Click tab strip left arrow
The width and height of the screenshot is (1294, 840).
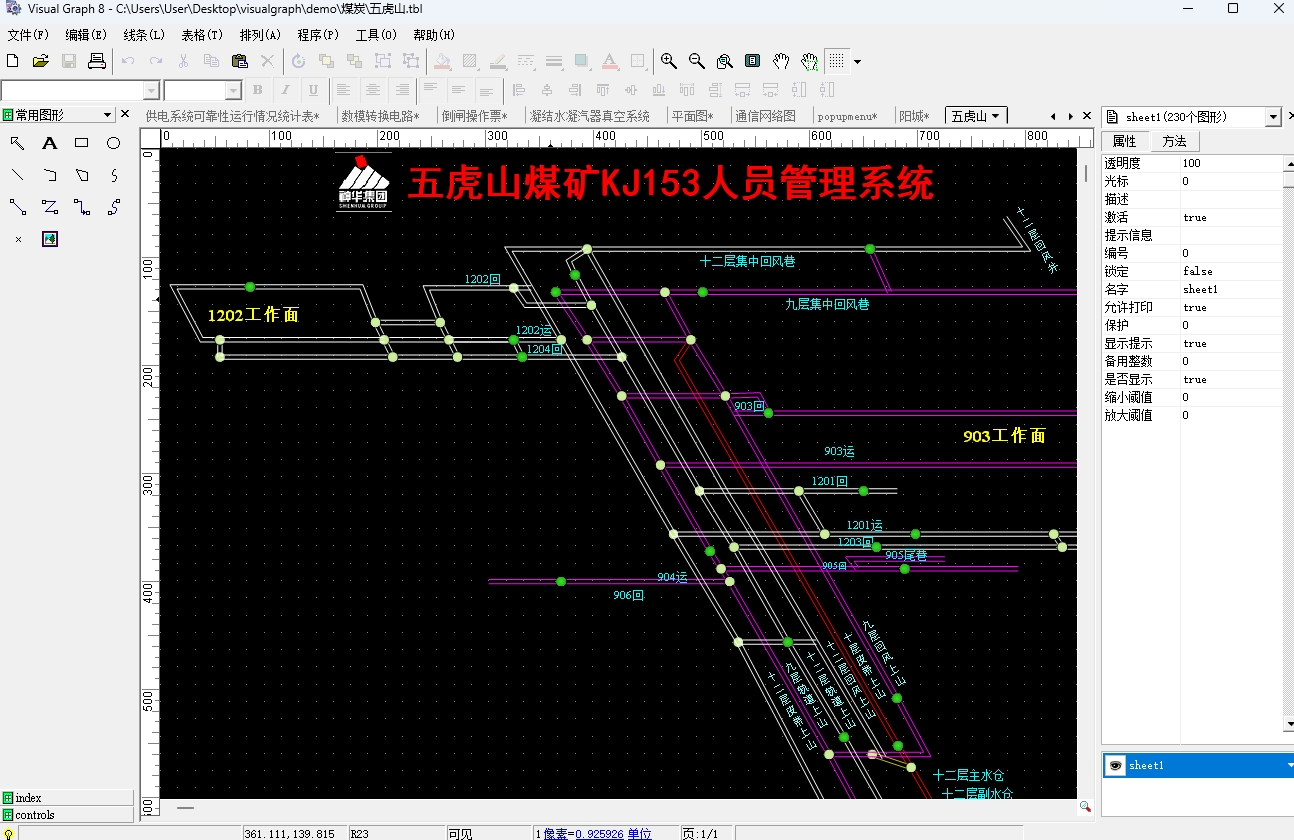1053,116
